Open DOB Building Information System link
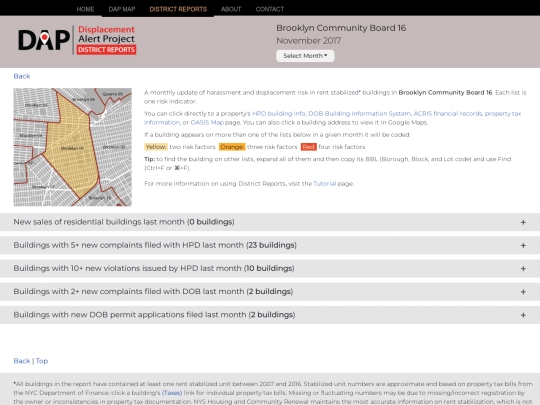 pyautogui.click(x=360, y=113)
